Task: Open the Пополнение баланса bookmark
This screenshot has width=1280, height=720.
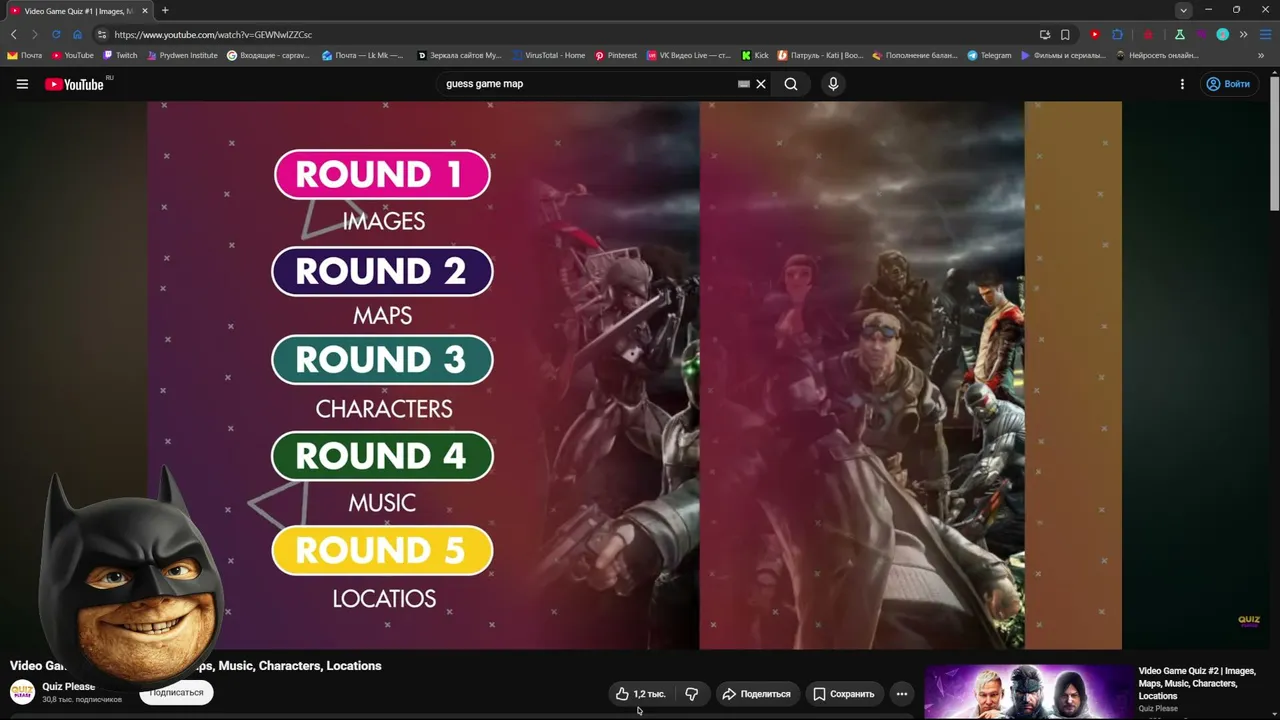Action: 914,55
